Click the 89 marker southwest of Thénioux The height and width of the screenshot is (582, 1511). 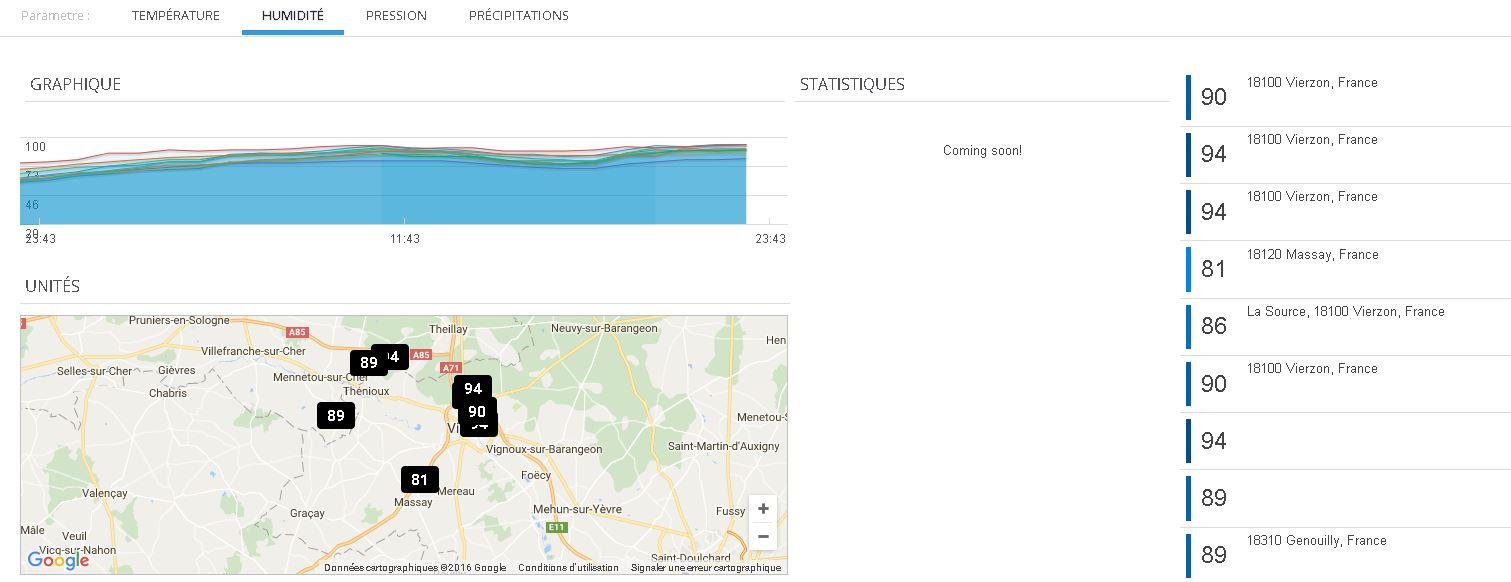336,416
